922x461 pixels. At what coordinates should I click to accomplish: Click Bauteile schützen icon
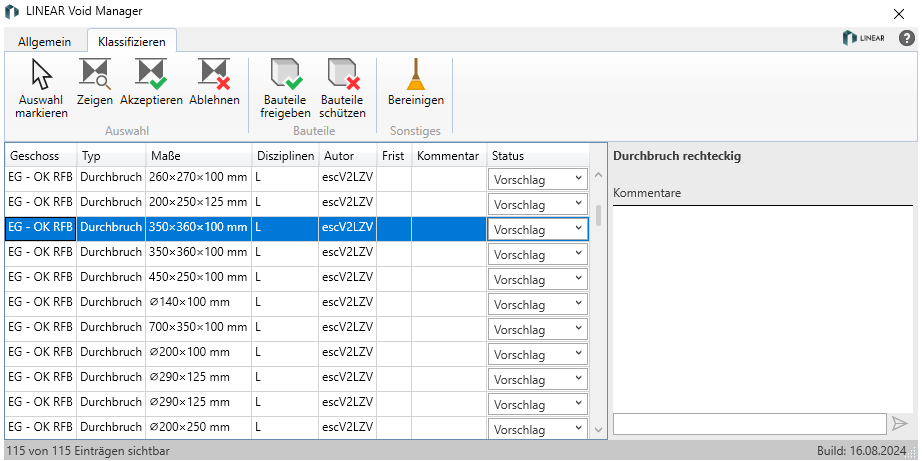pyautogui.click(x=343, y=74)
